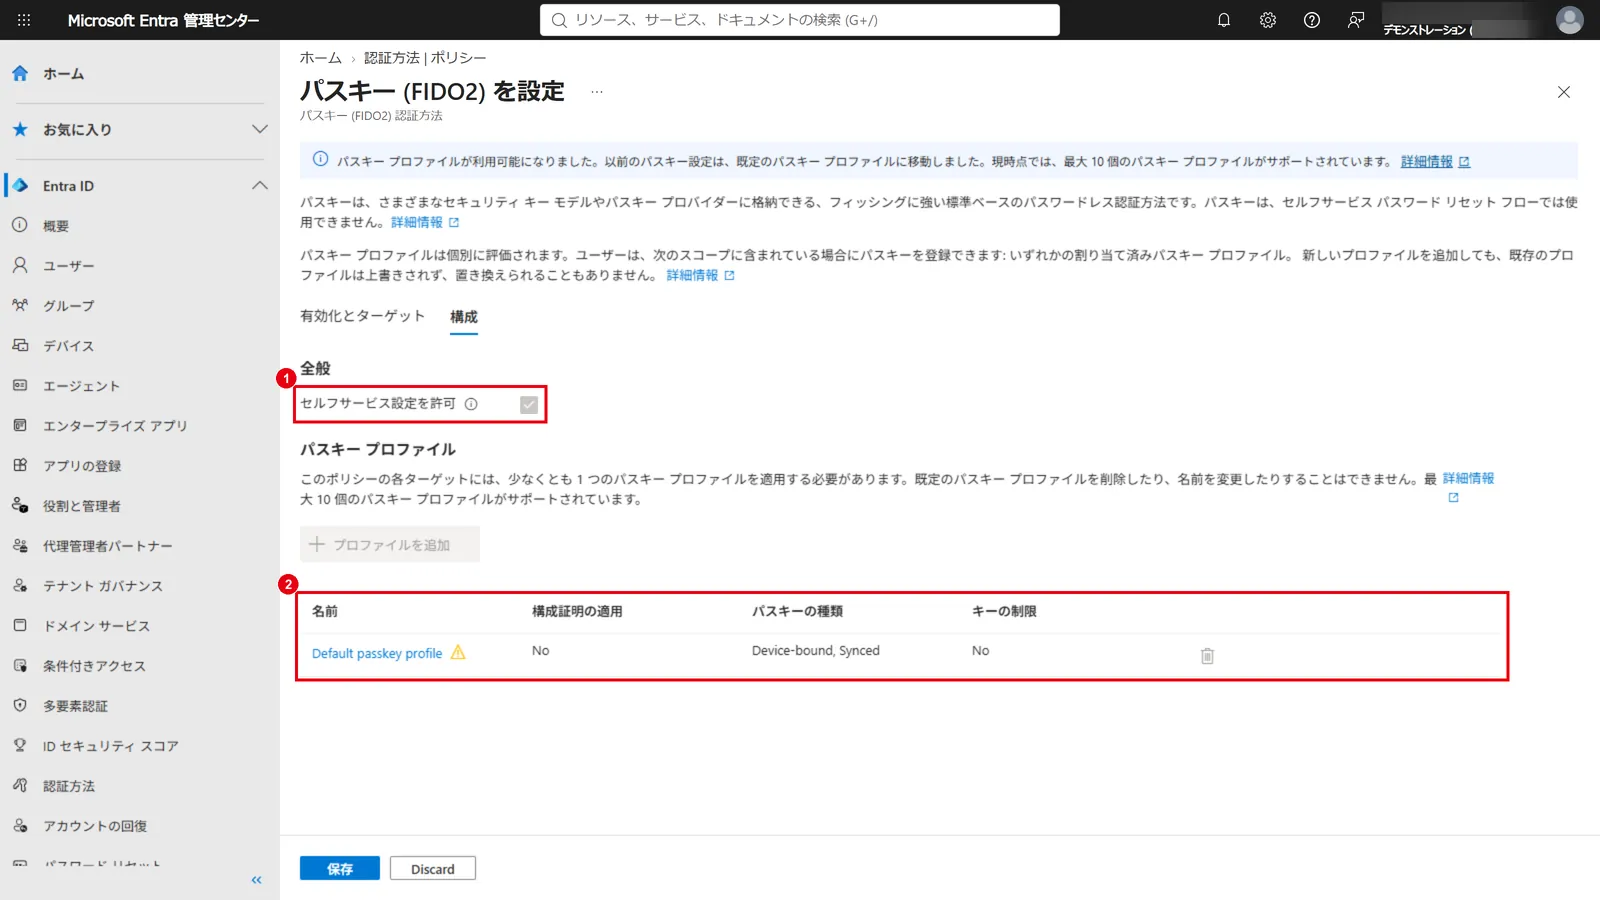Click the 役割と管理者 icon
The height and width of the screenshot is (900, 1600).
point(20,505)
